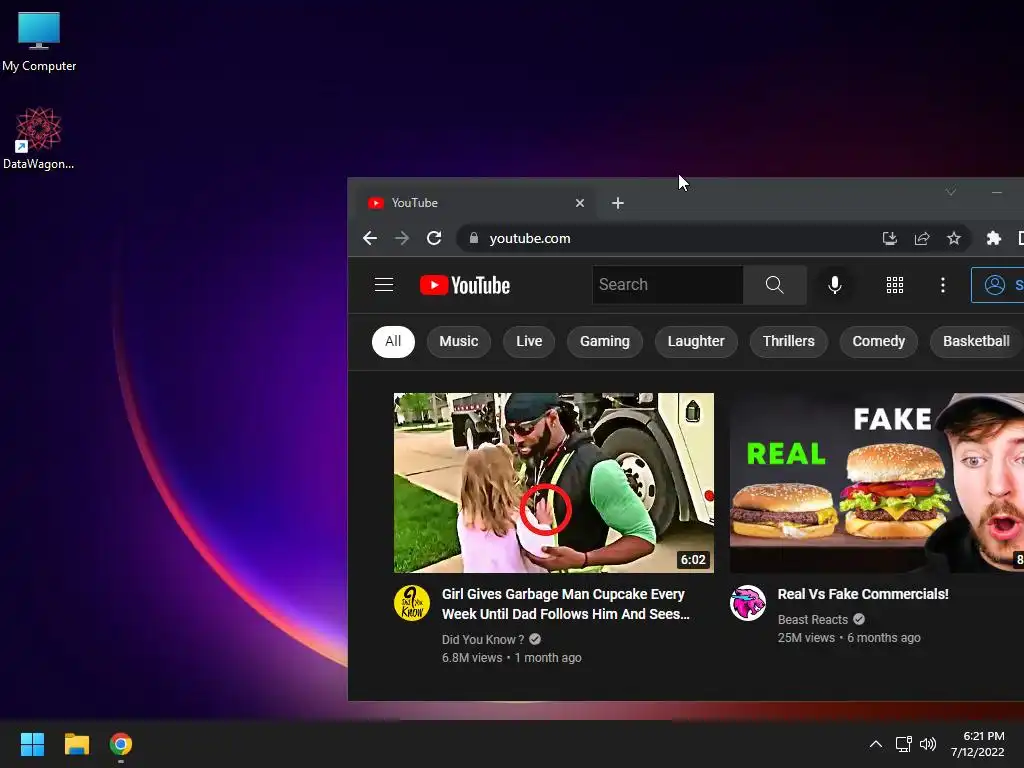Select the Music filter chip

click(458, 342)
